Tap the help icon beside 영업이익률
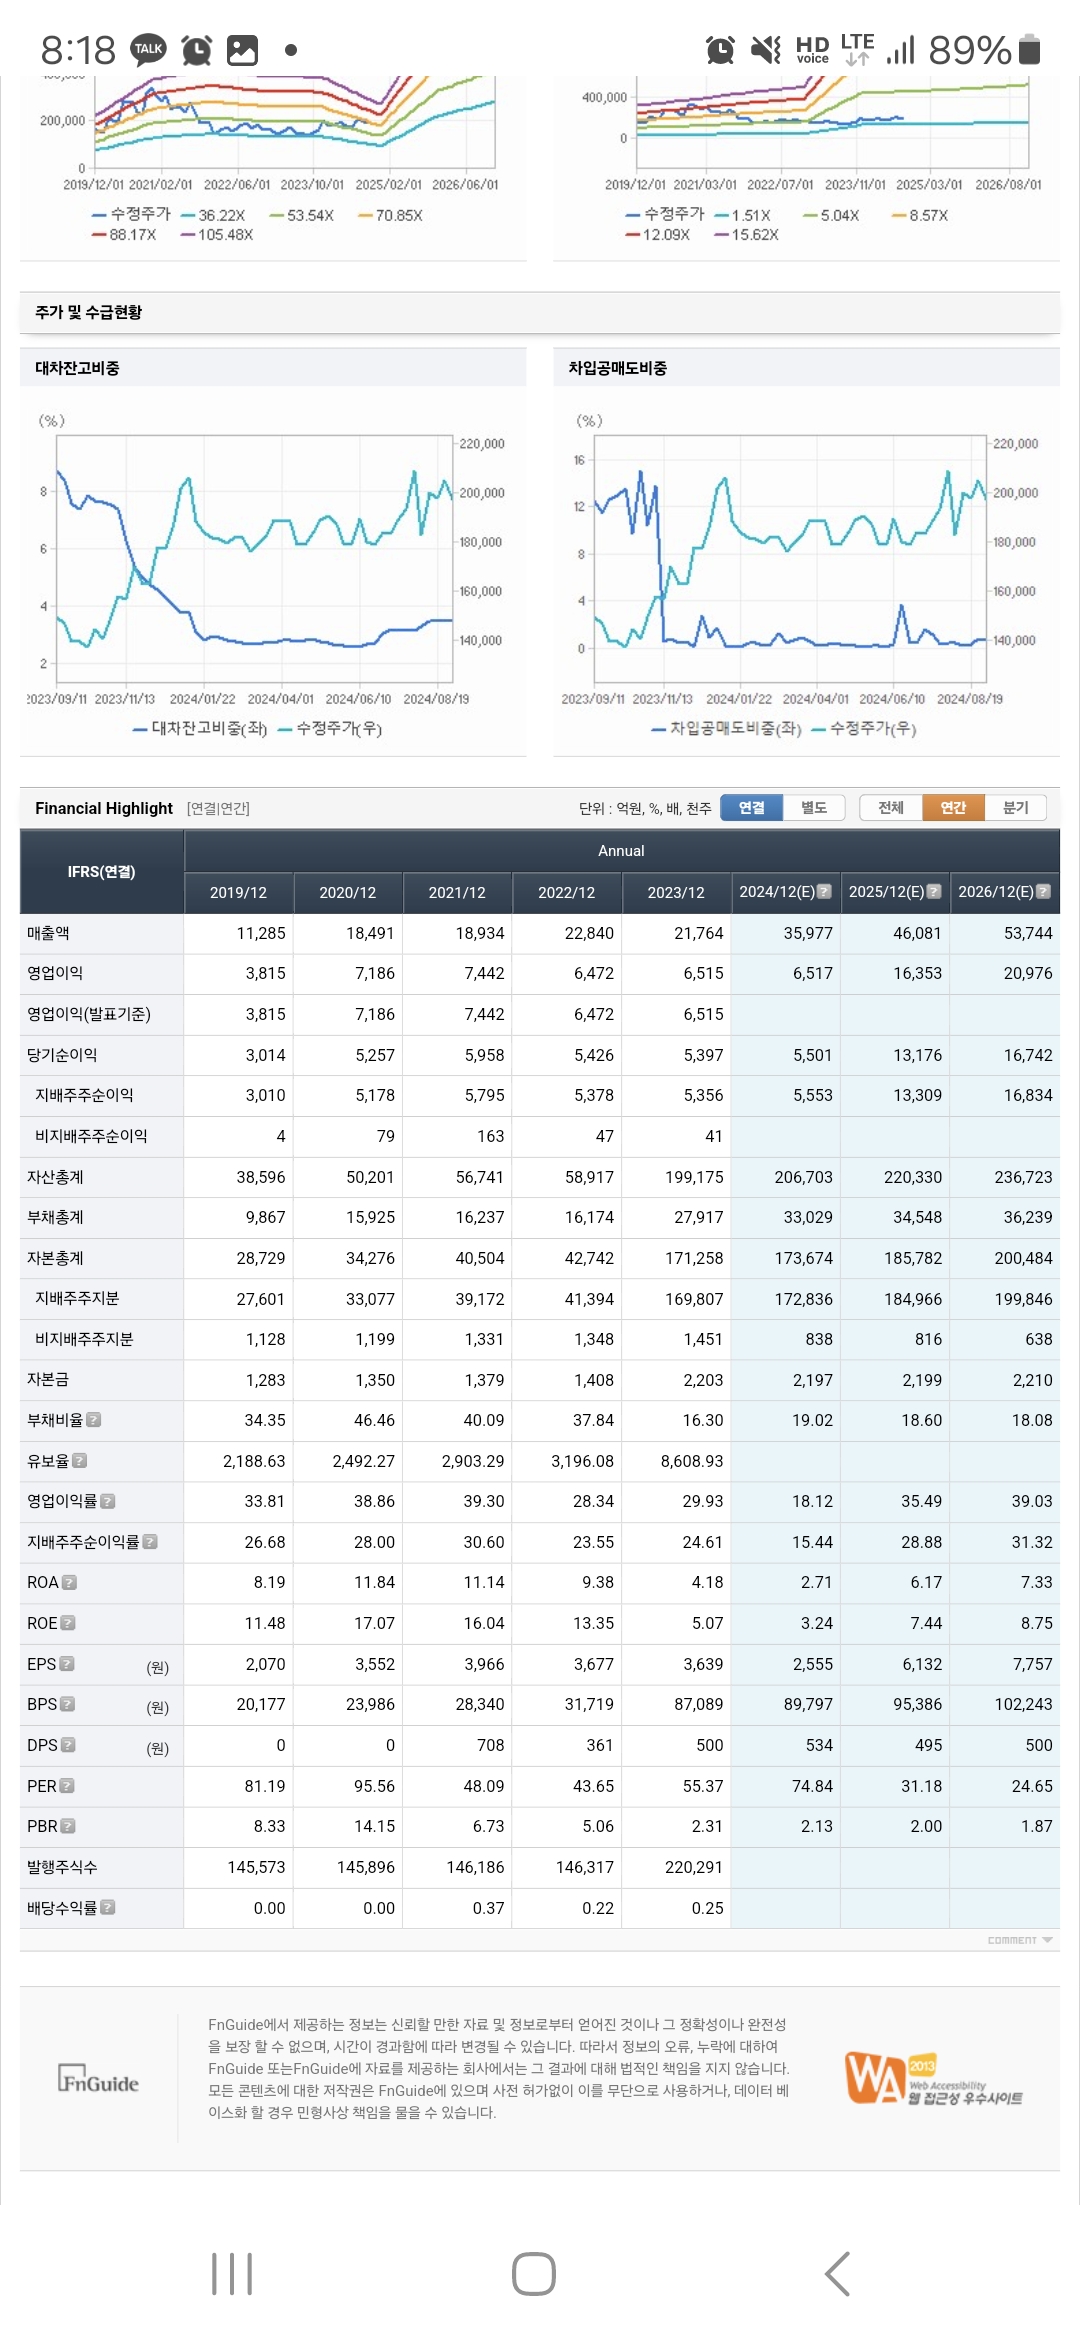Screen dimensions: 1080x2340 pos(108,1502)
